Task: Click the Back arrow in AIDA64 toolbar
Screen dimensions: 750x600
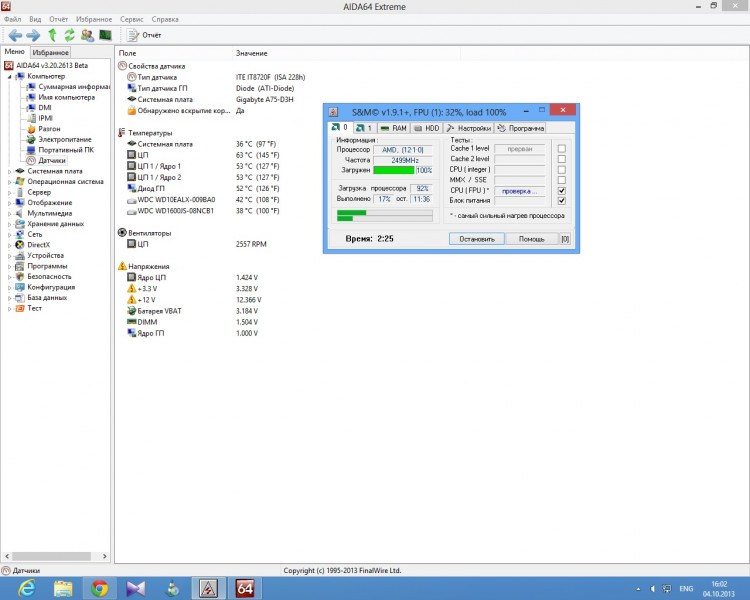Action: click(x=15, y=35)
